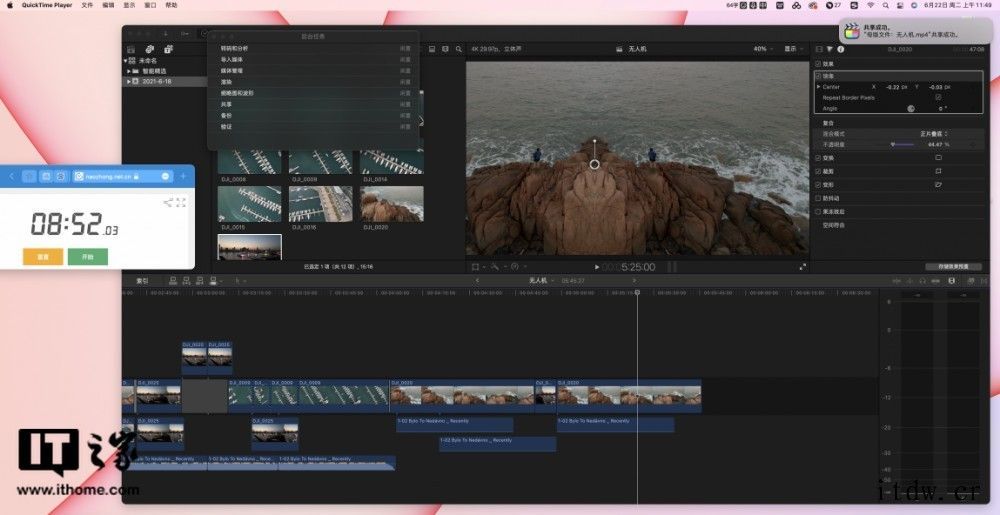Open the keyword editor key icon
Viewport: 1000px width, 515px height.
tap(185, 33)
